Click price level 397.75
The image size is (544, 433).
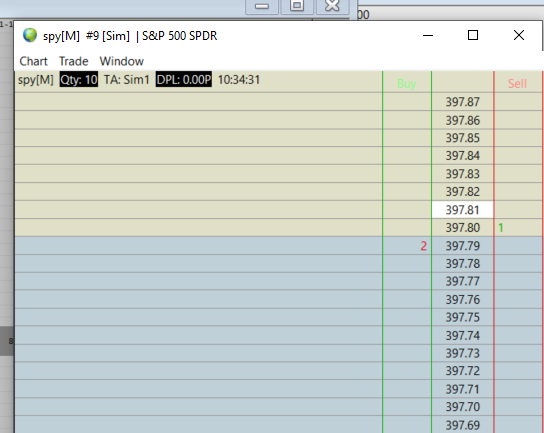coord(462,317)
